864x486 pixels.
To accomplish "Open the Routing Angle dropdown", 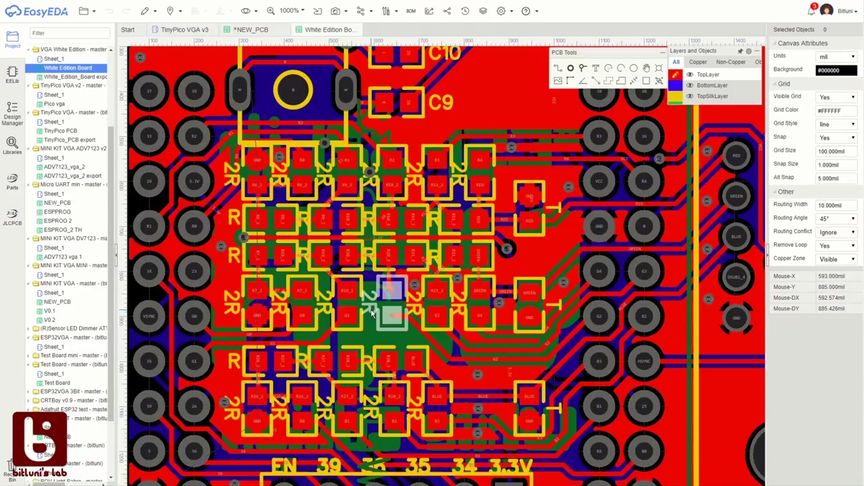I will tap(836, 219).
